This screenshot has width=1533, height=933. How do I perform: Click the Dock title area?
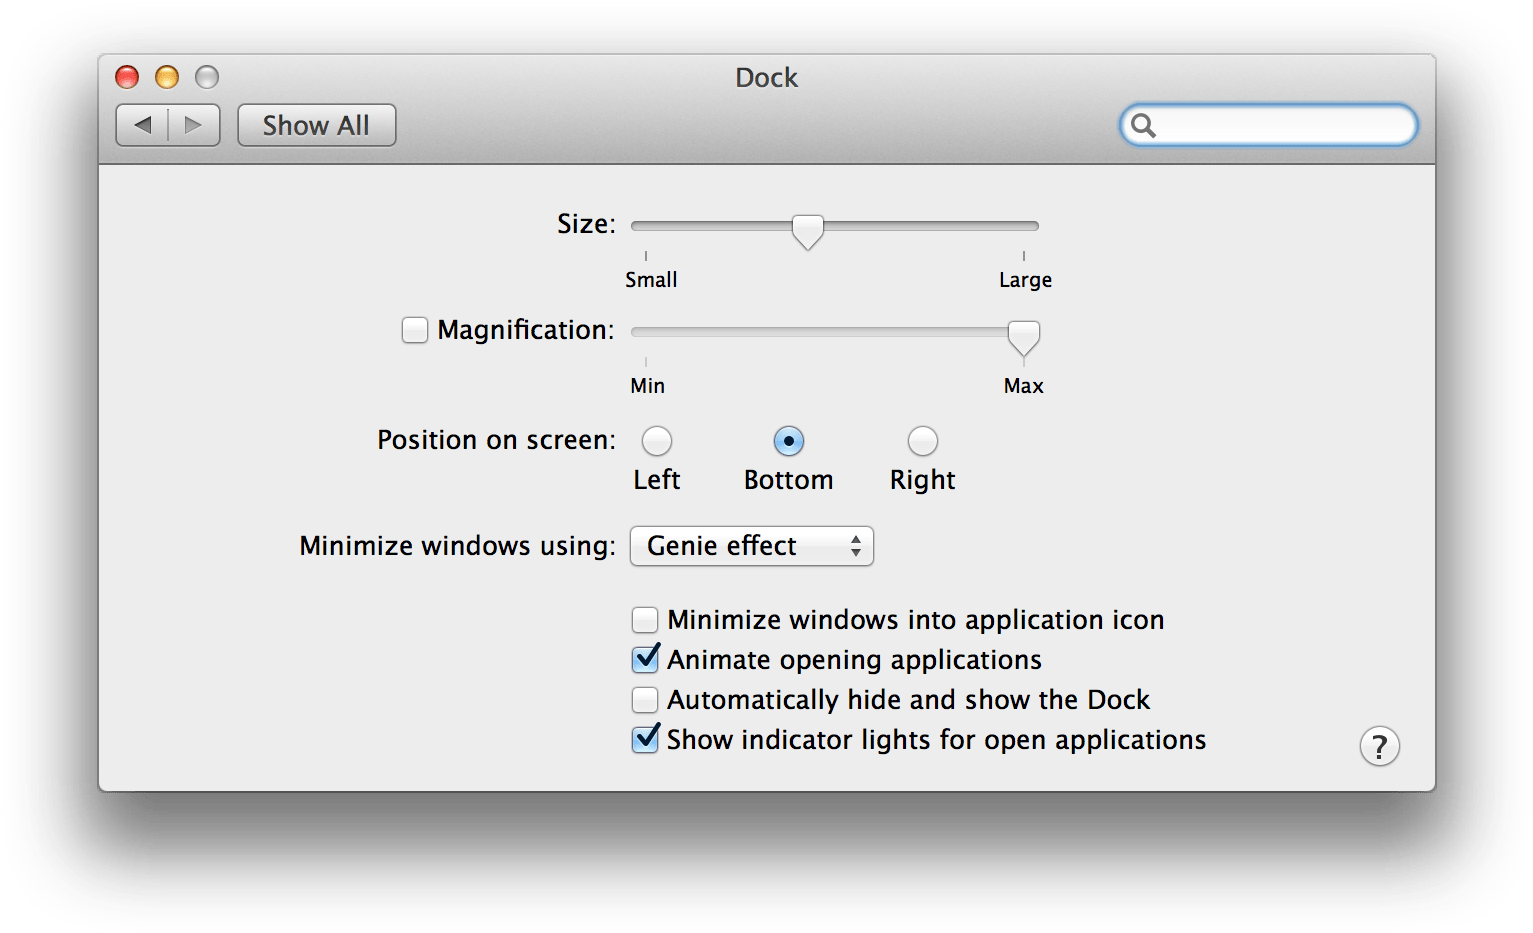766,78
